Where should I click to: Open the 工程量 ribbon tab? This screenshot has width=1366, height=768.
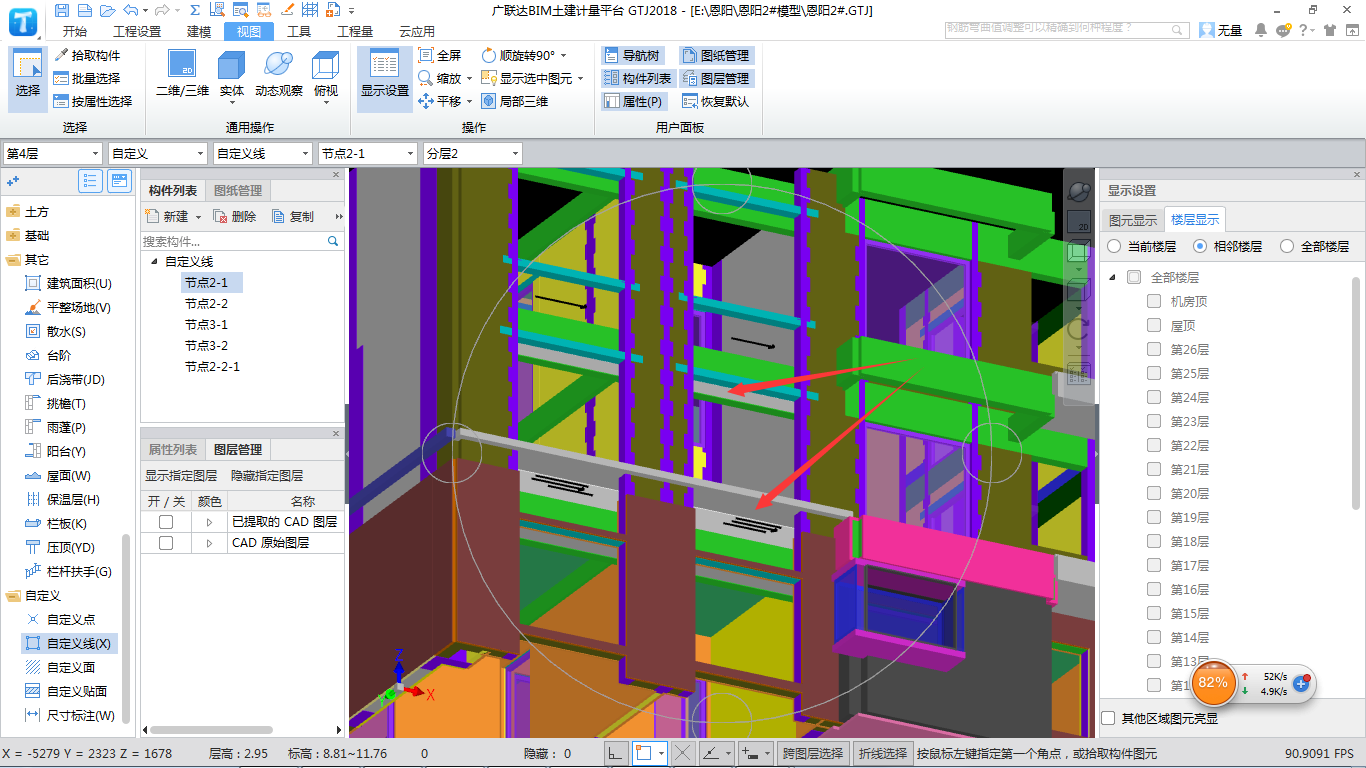coord(355,31)
